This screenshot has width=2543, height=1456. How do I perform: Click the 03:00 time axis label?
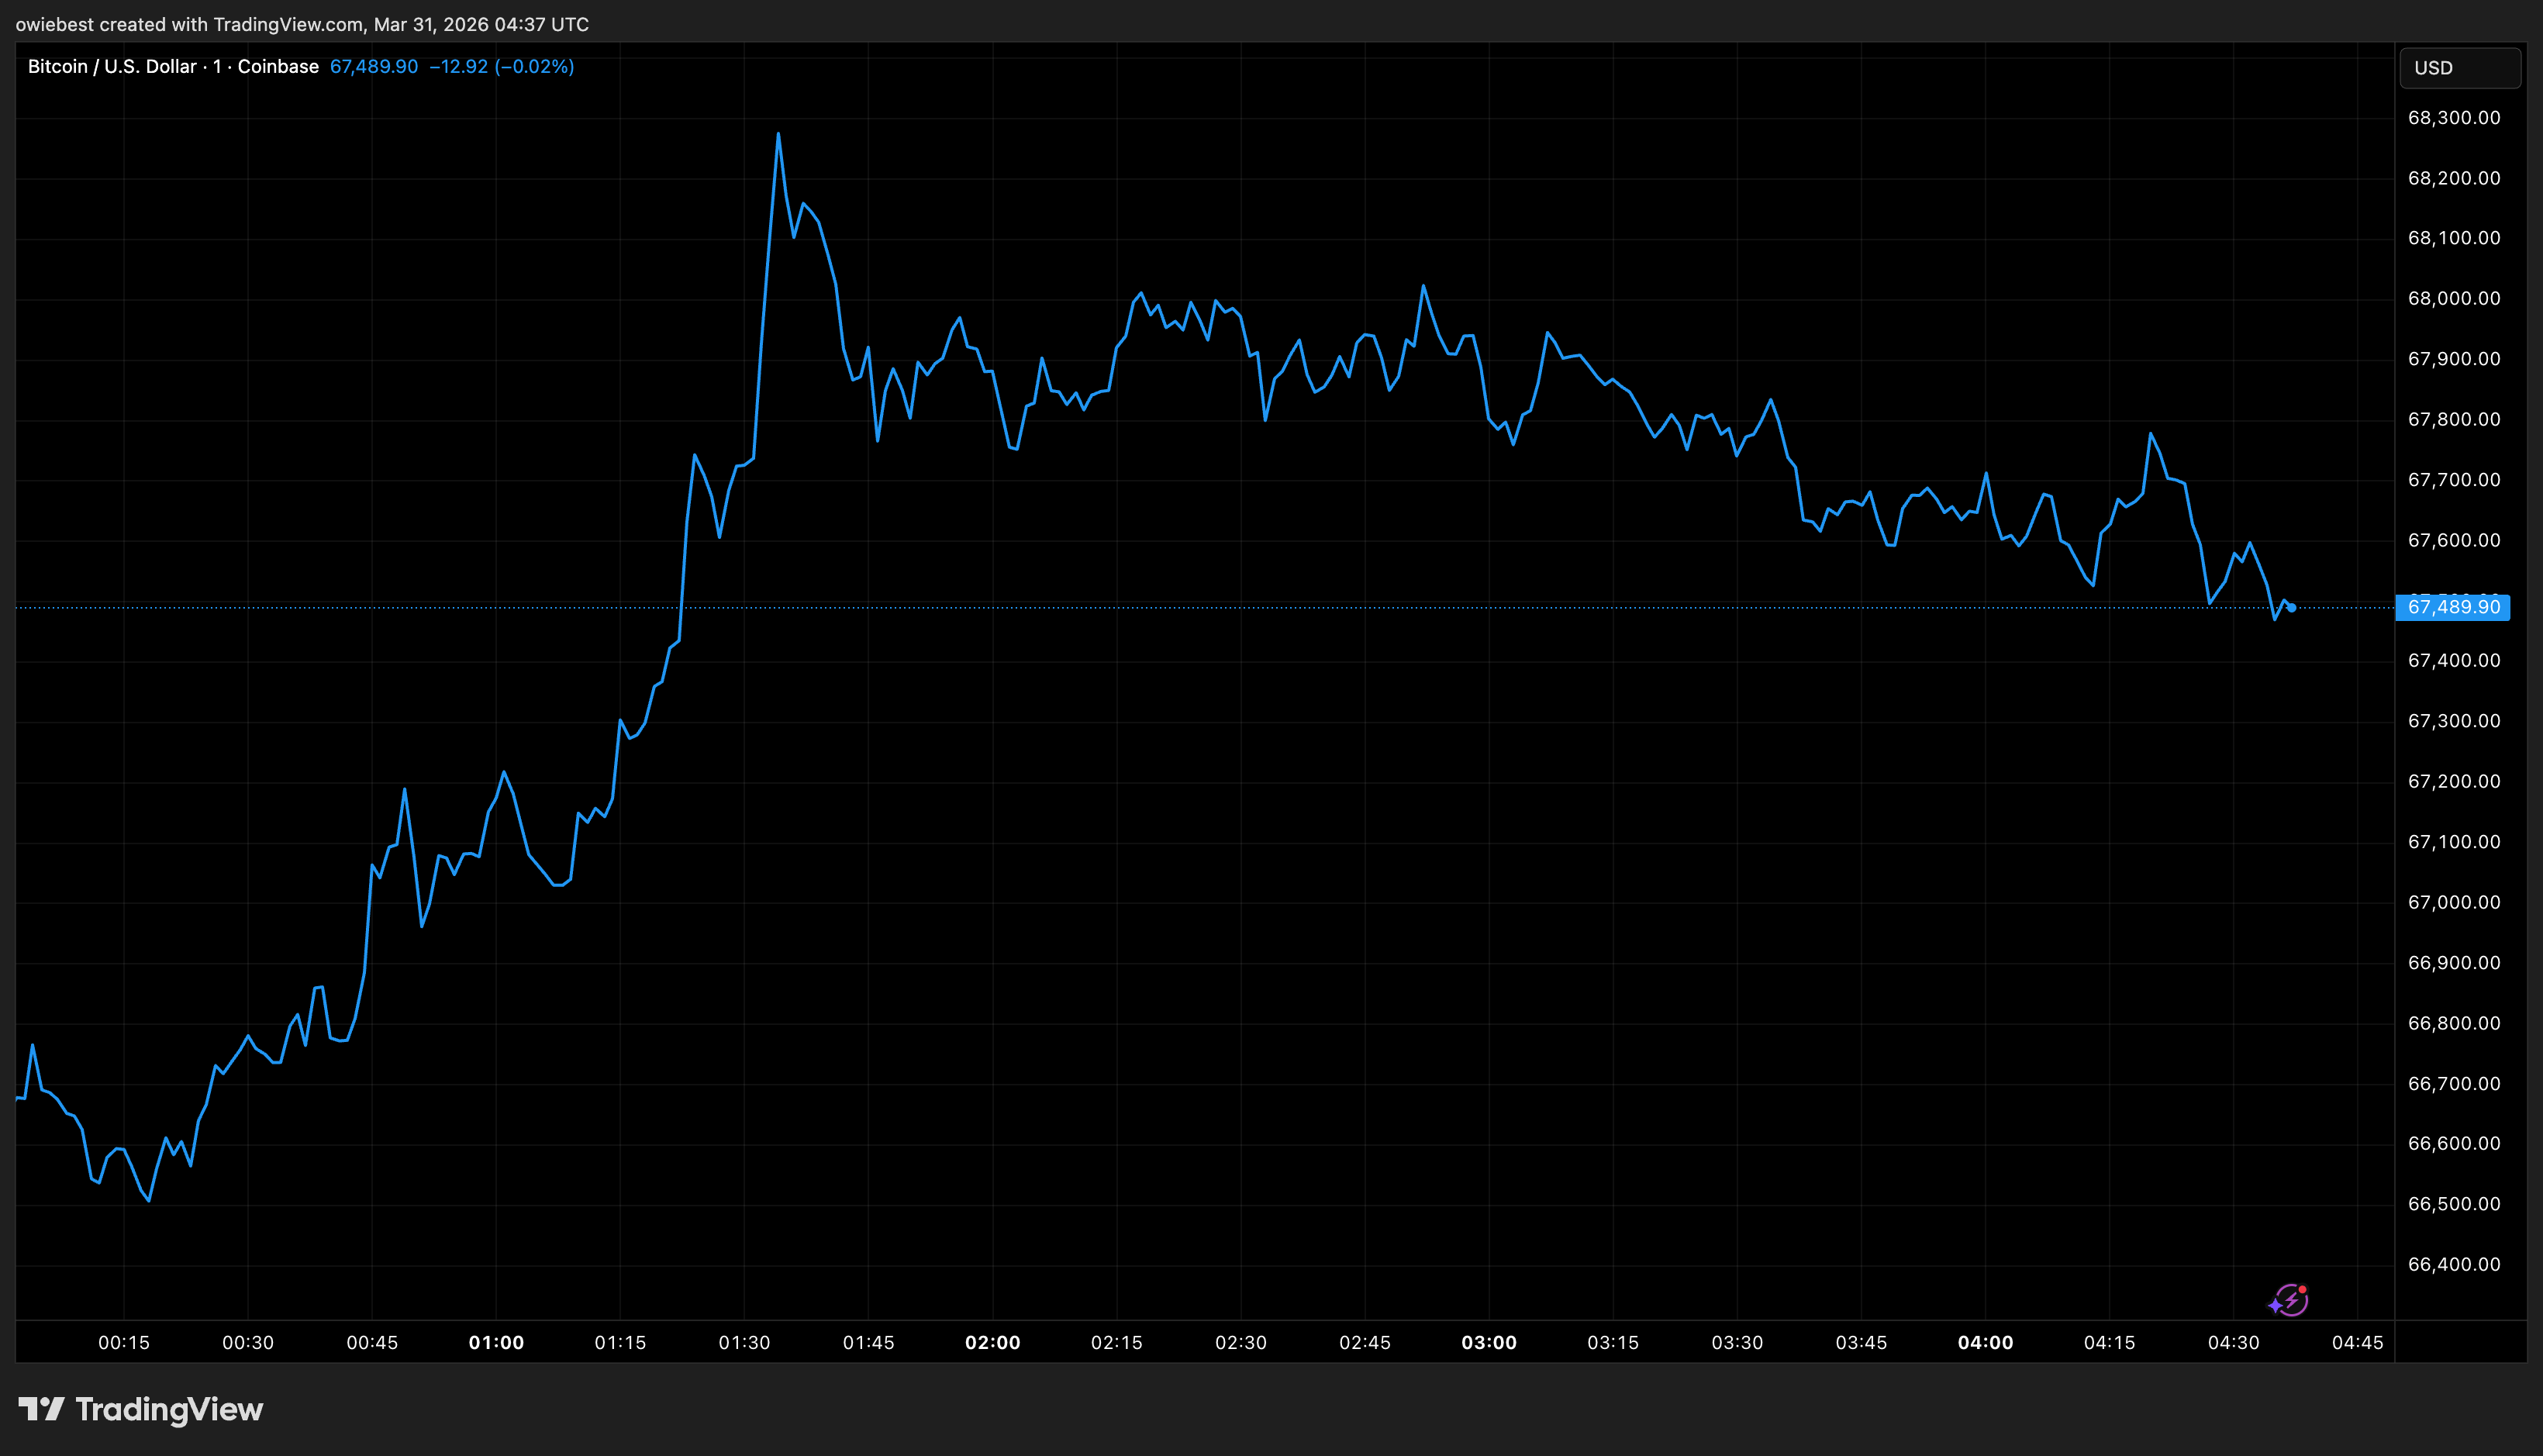1489,1342
